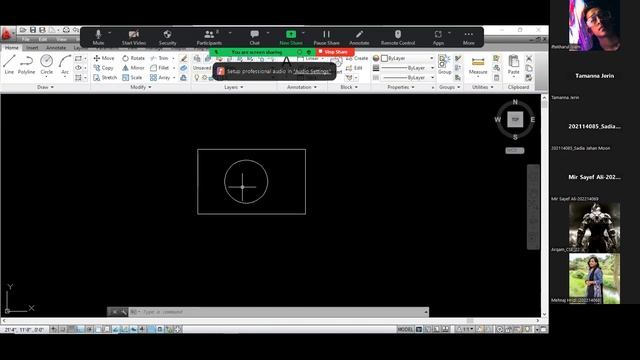Click the Plot print icon in quick access toolbar
Image resolution: width=640 pixels, height=360 pixels.
point(66,30)
